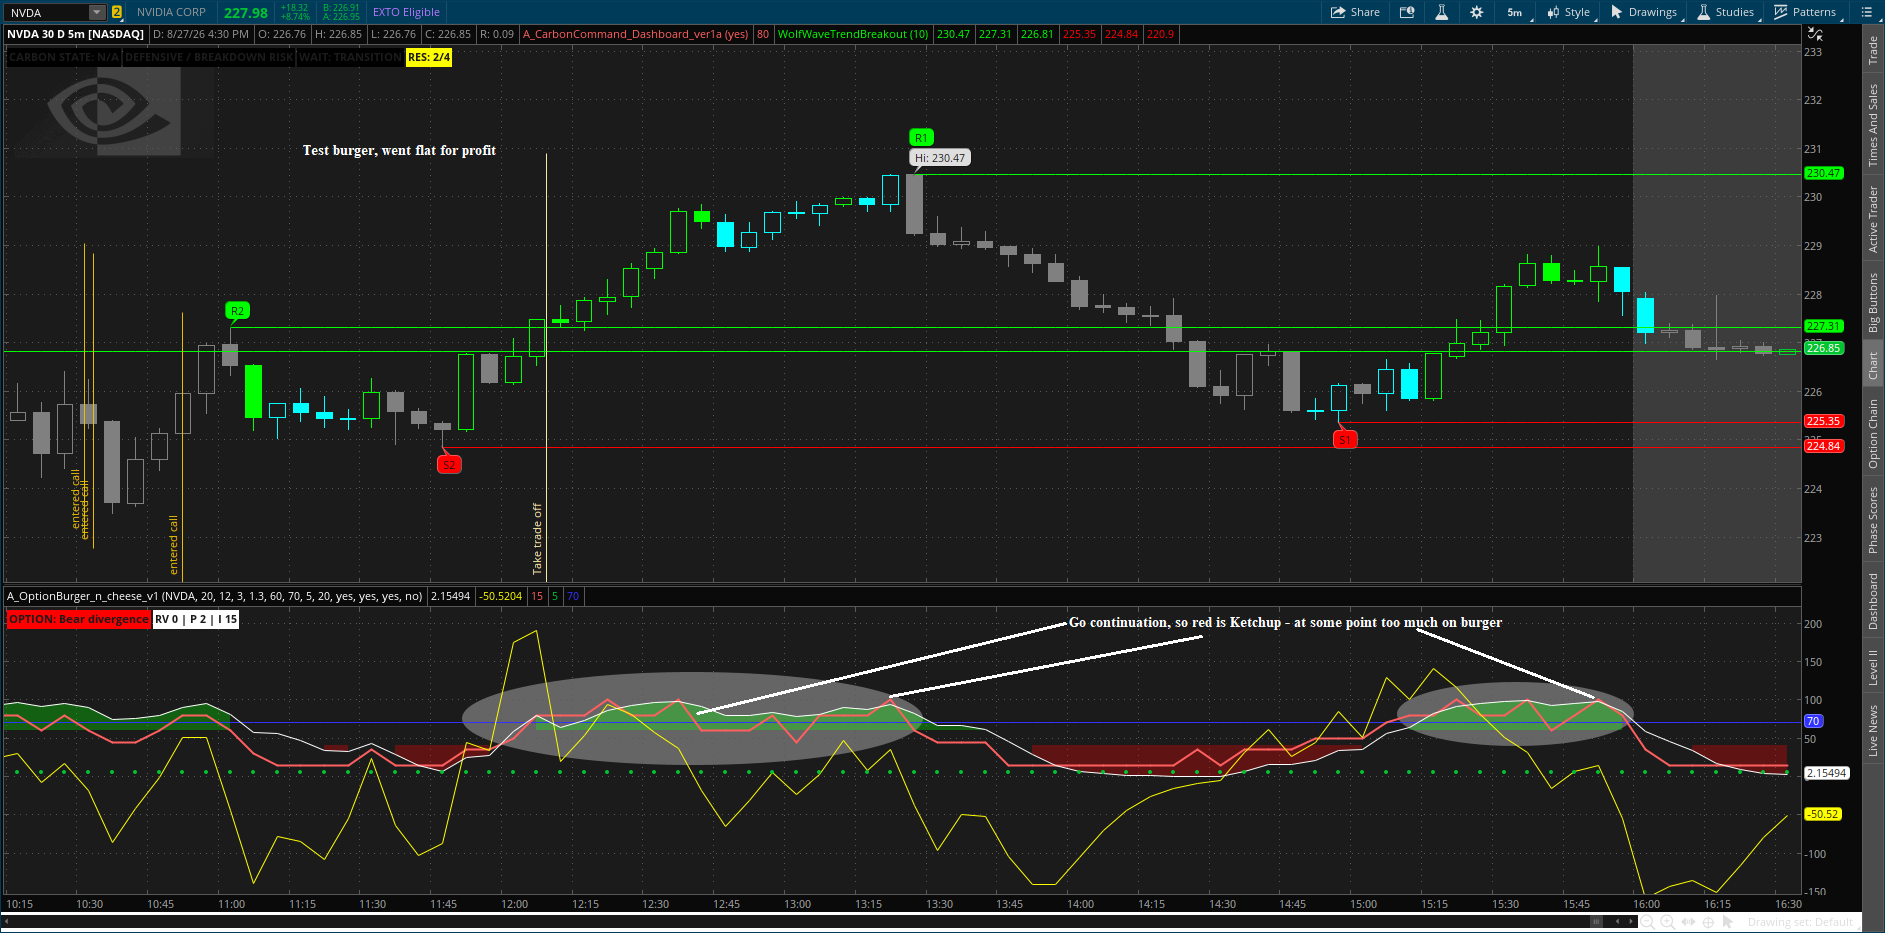The width and height of the screenshot is (1885, 933).
Task: Open the list menu icon at toolbar end
Action: (1866, 12)
